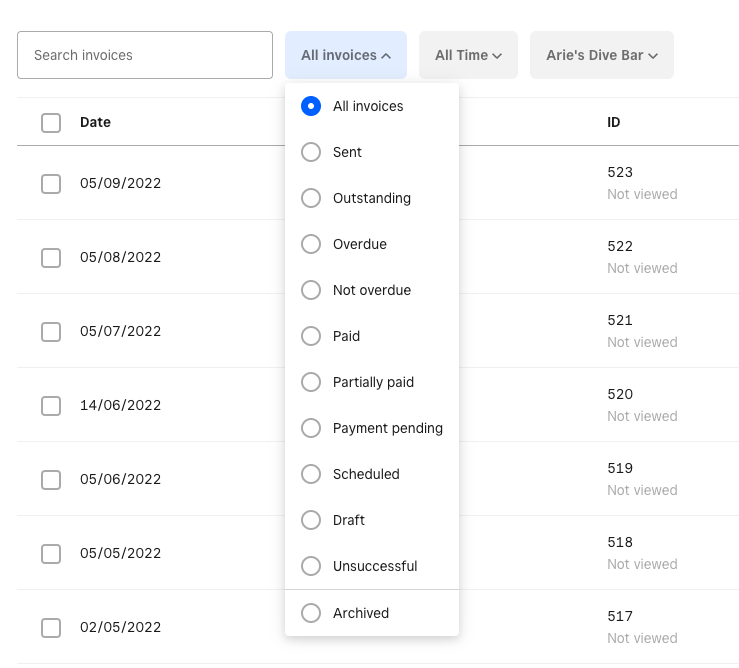This screenshot has width=739, height=668.
Task: Filter by Not overdue invoices
Action: [x=311, y=290]
